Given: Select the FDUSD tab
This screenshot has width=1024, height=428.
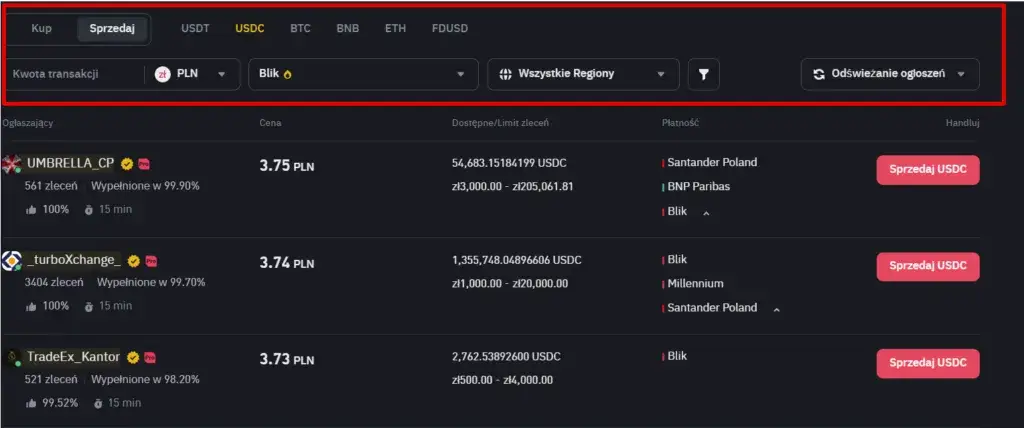Looking at the screenshot, I should point(450,29).
